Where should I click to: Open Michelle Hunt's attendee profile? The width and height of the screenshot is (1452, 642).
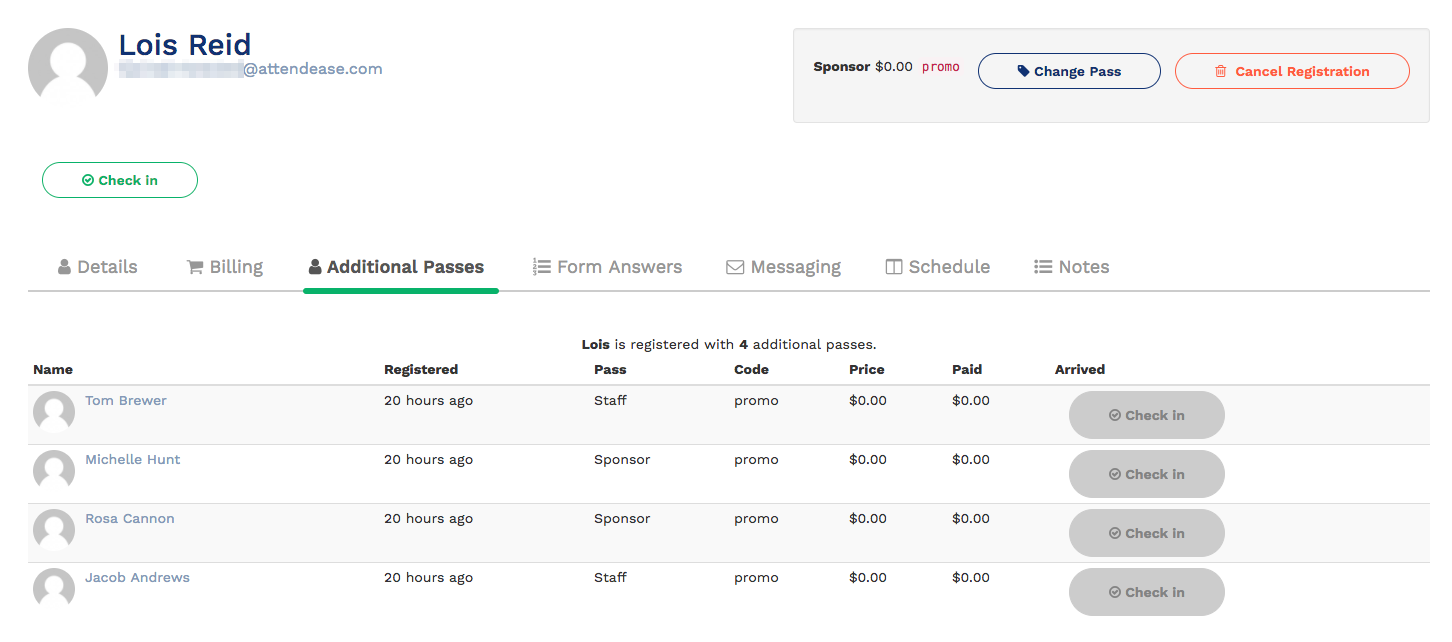[132, 459]
